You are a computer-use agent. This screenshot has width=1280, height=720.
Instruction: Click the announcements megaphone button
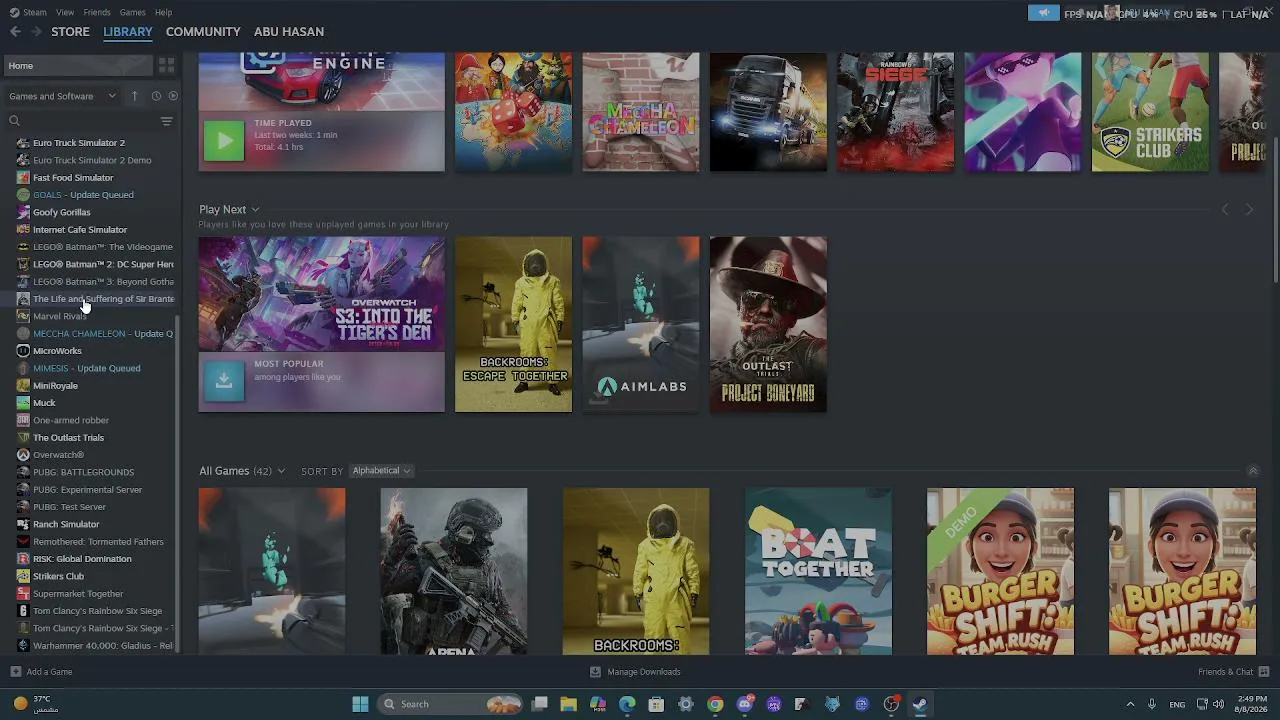pos(1043,13)
